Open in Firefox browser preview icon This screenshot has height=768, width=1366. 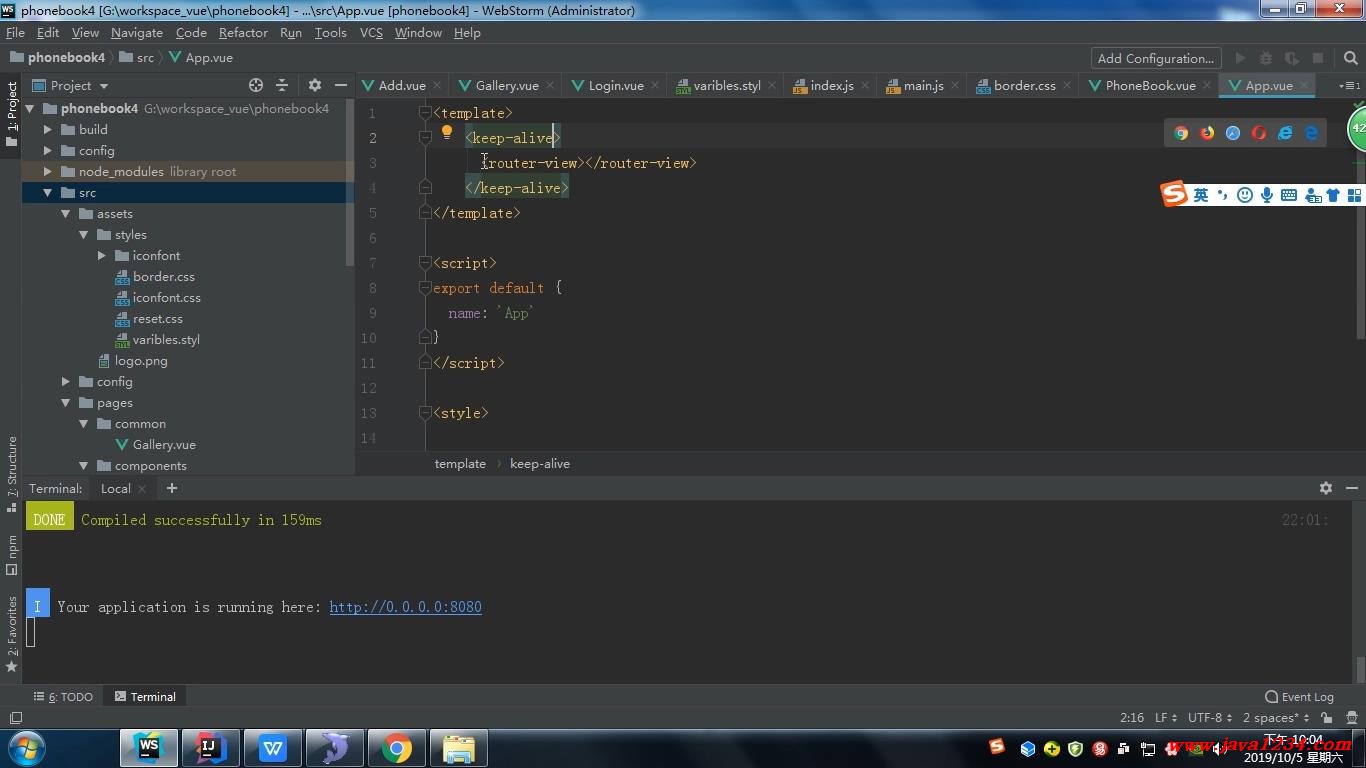(x=1207, y=133)
